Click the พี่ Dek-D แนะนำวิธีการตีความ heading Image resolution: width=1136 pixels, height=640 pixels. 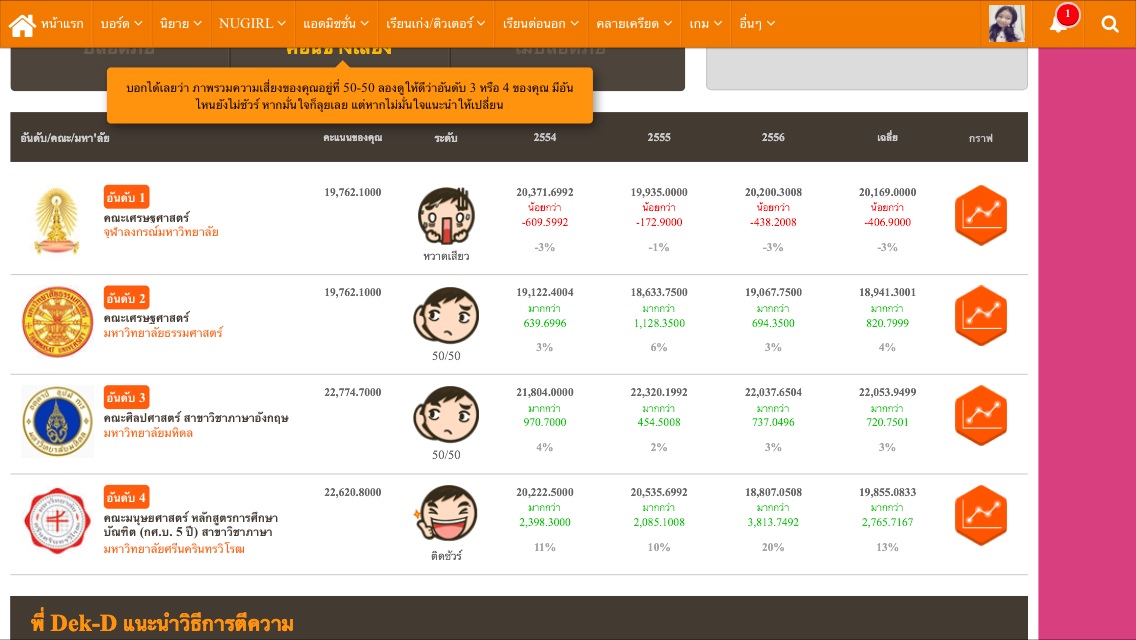point(162,623)
